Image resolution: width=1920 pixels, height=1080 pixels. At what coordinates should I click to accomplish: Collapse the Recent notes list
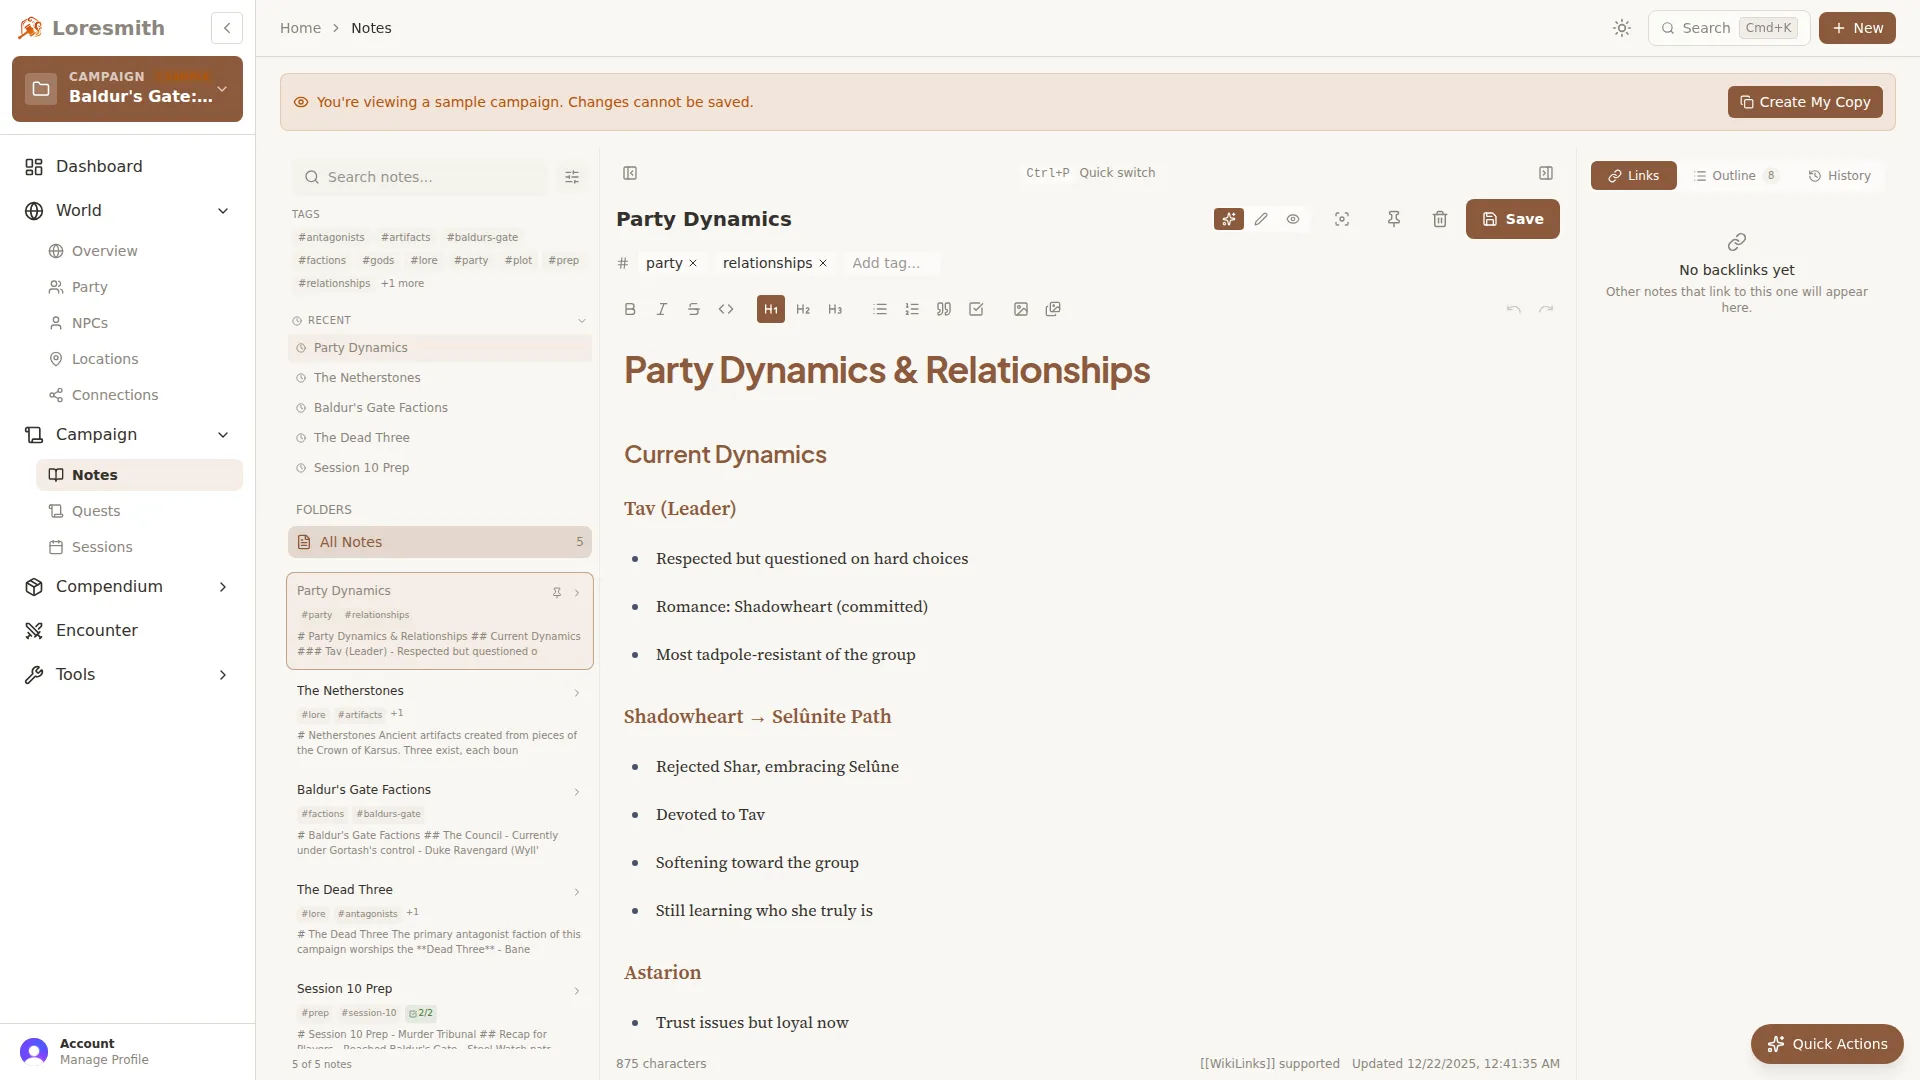(582, 320)
